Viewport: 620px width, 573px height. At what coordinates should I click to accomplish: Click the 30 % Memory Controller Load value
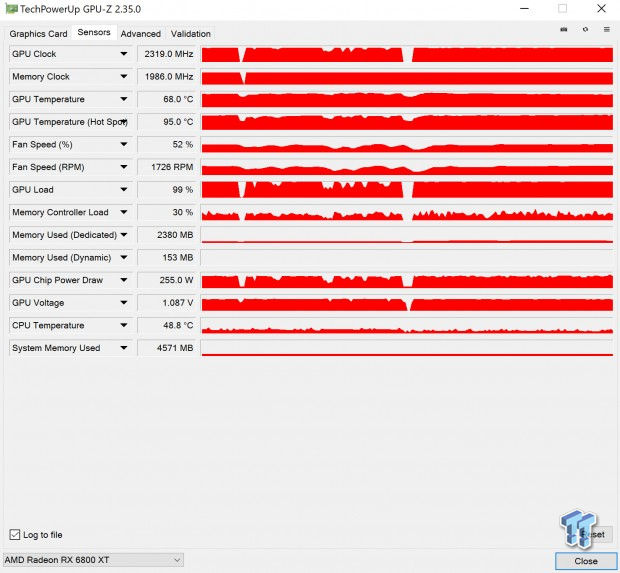click(x=167, y=212)
